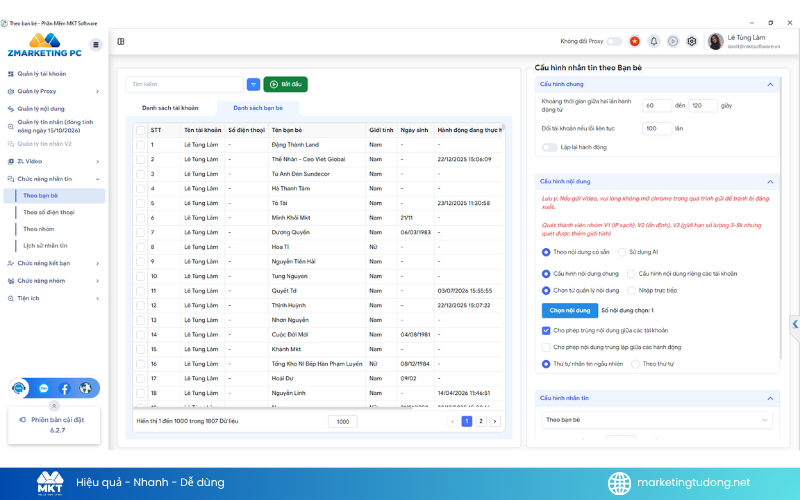Click the globe website icon in sidebar
The image size is (800, 500).
point(85,389)
